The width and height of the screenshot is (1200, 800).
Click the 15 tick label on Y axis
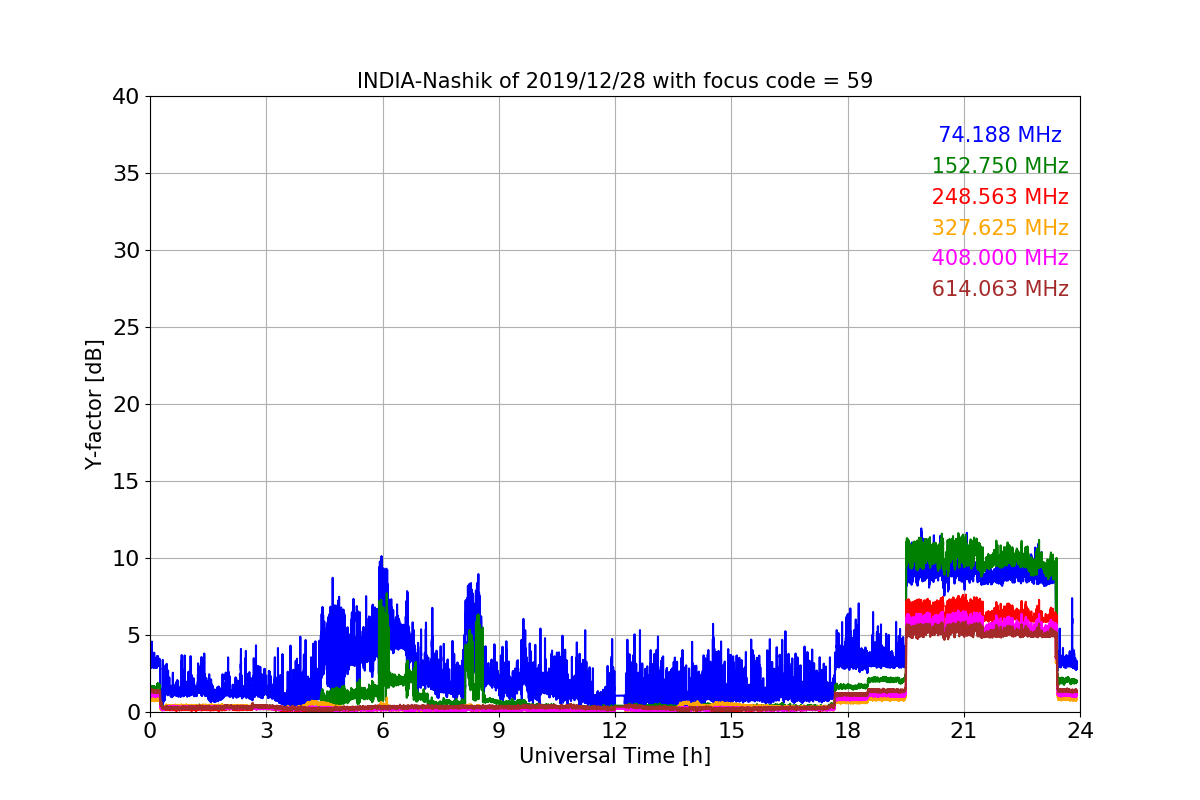point(126,482)
